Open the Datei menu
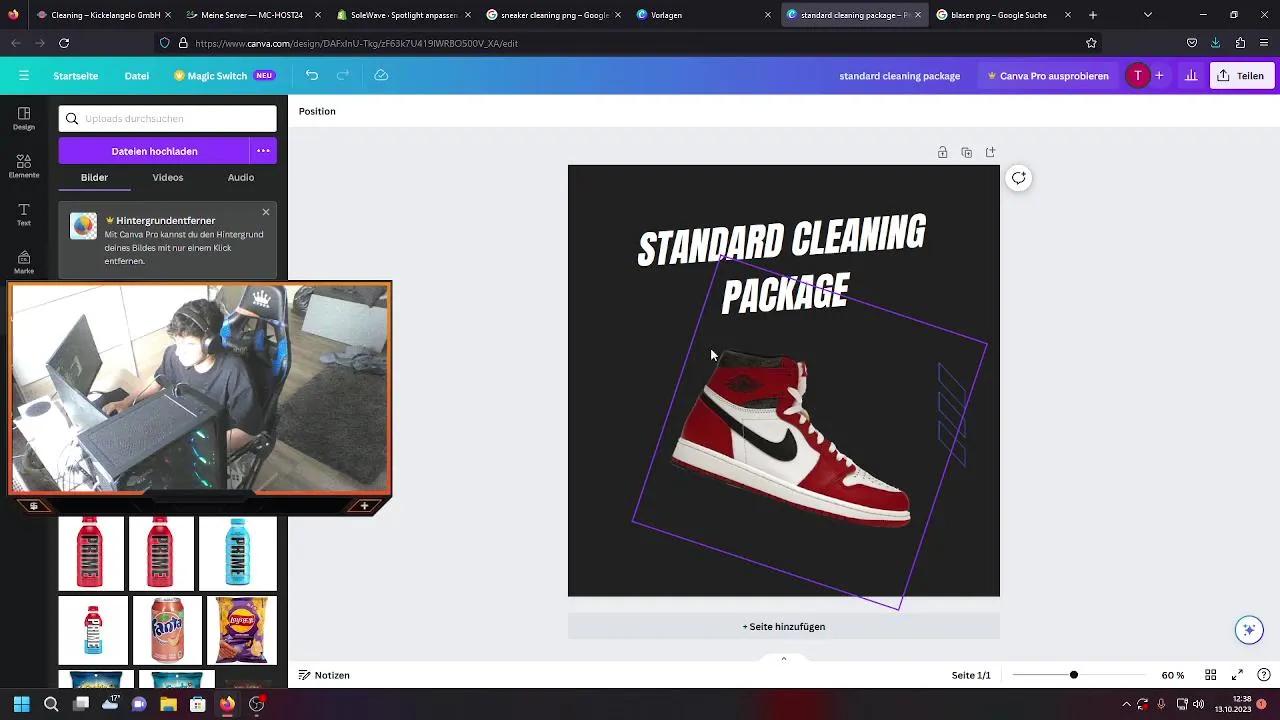Viewport: 1280px width, 720px height. [137, 75]
